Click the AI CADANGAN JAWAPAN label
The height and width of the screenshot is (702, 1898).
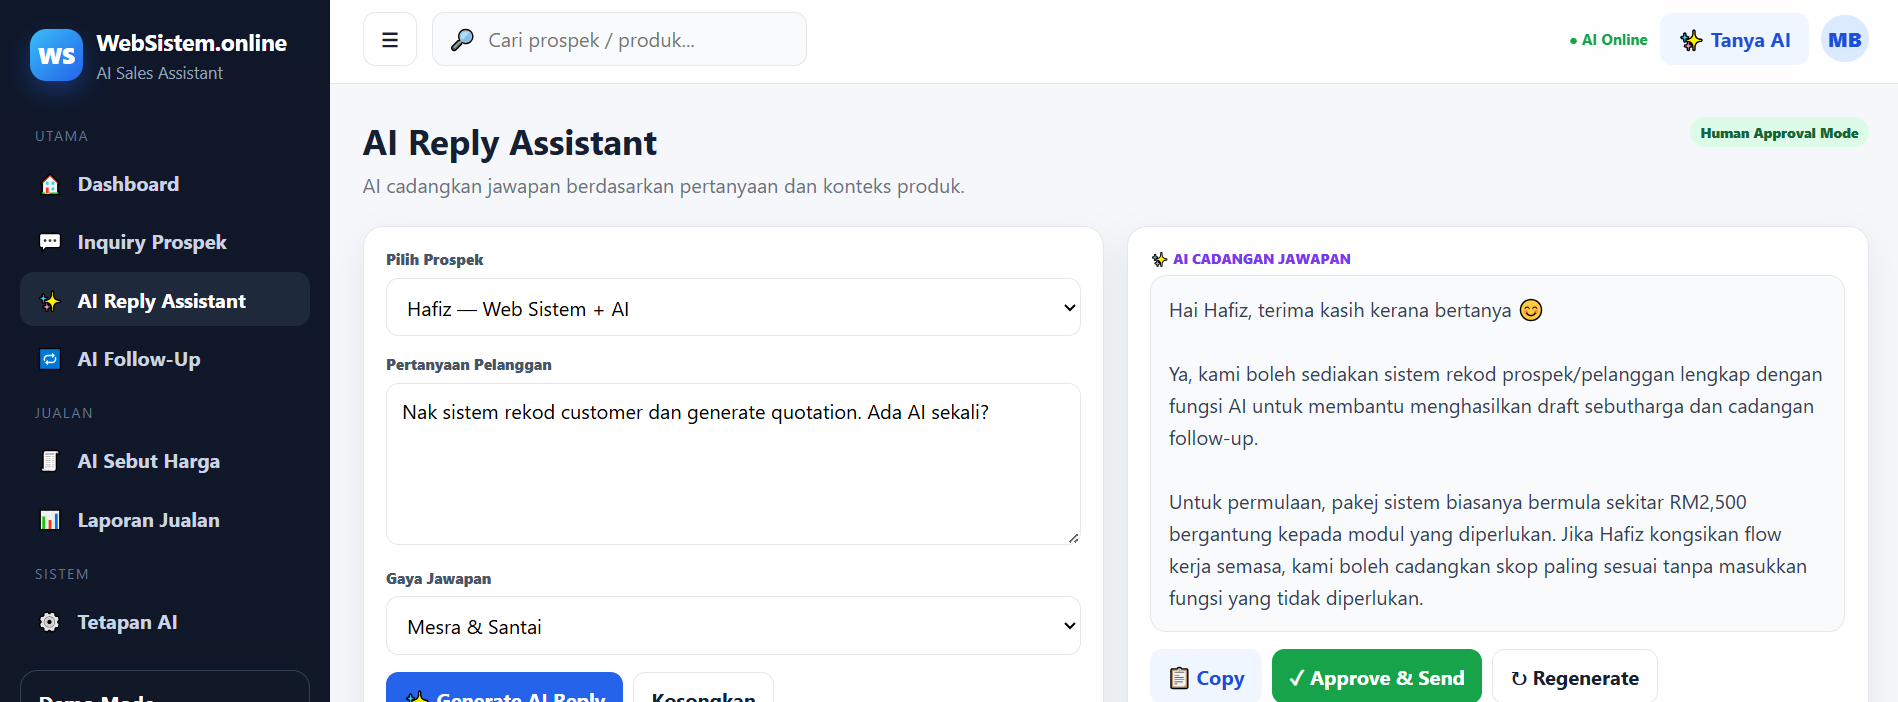click(1261, 259)
